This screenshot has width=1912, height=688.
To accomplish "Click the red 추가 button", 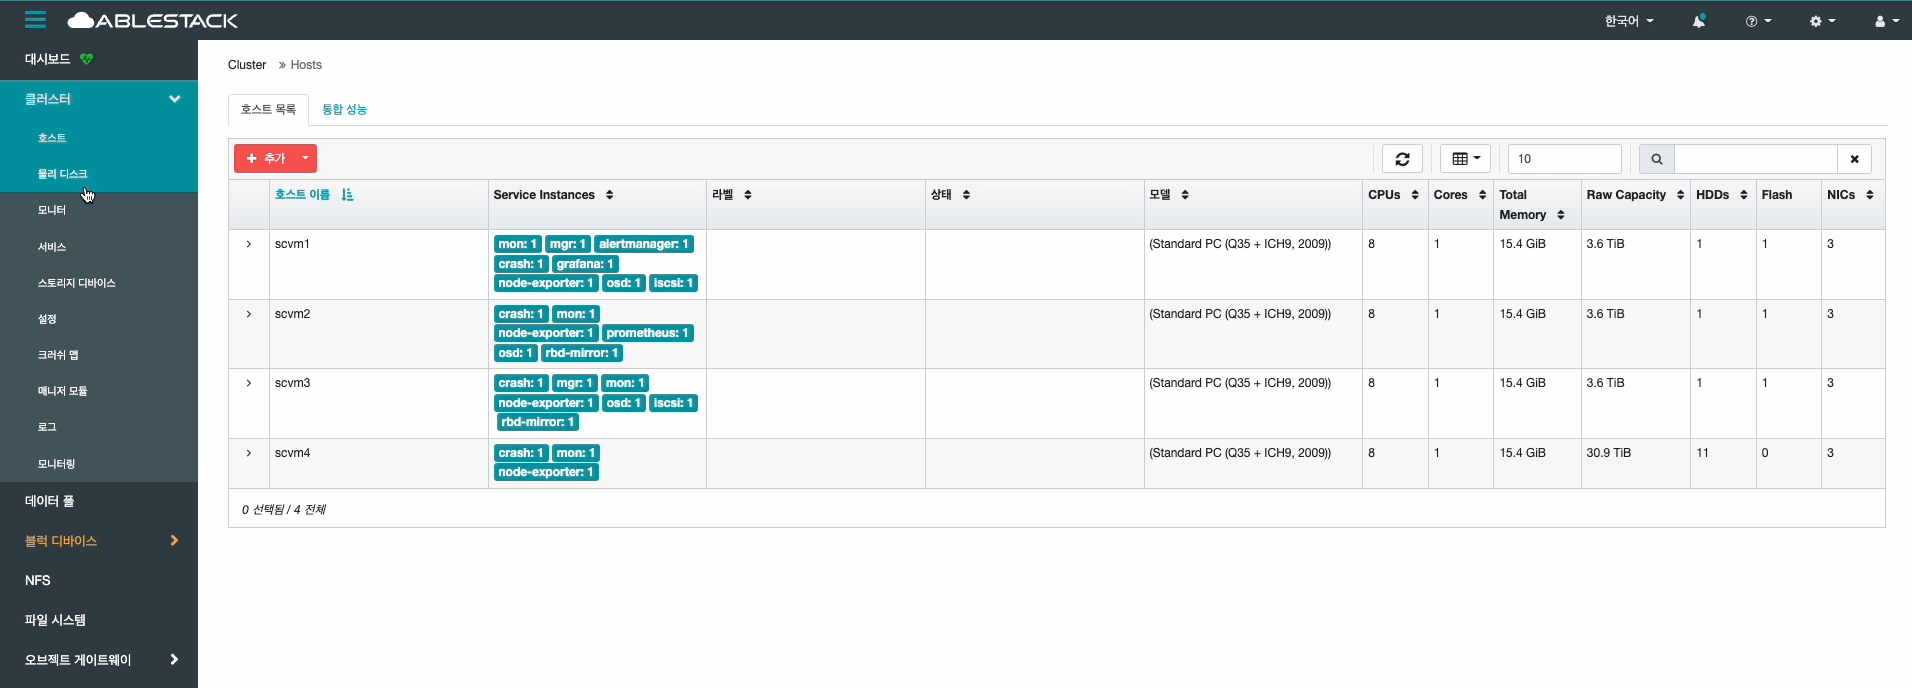I will 264,159.
